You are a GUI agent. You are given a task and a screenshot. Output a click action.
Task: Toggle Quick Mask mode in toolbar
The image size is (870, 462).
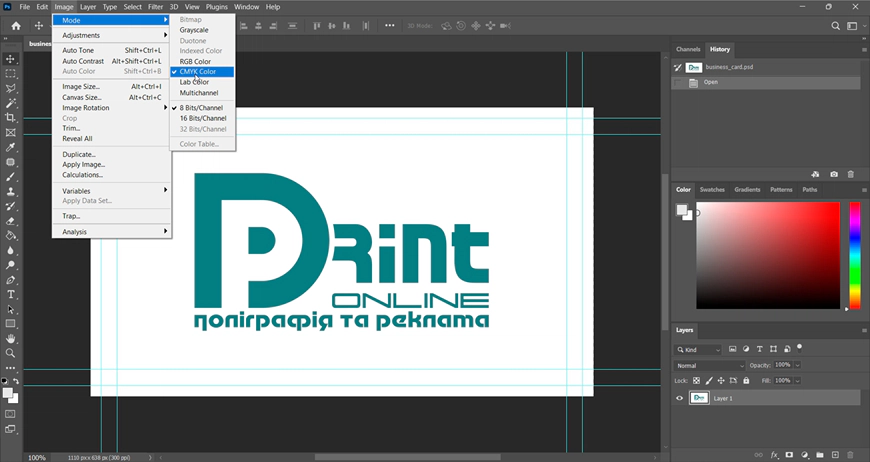[x=10, y=414]
